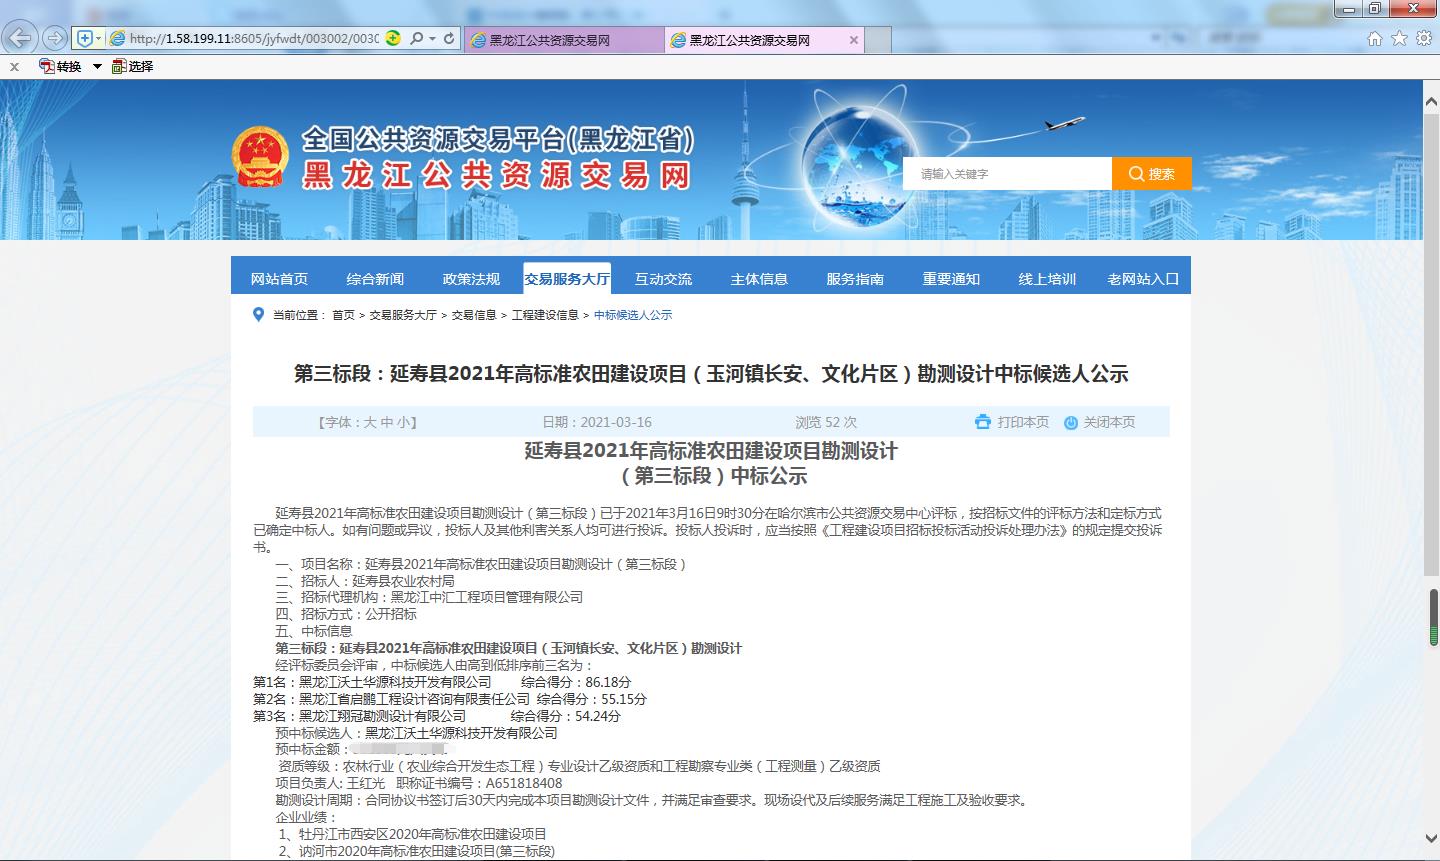
Task: Click the 关闭本页 link
Action: point(1109,422)
